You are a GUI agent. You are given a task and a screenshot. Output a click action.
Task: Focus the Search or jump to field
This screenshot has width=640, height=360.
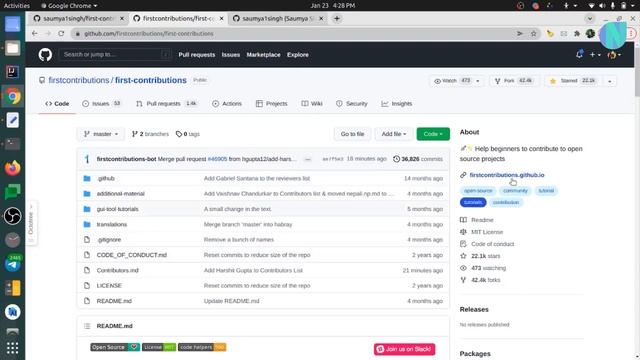[115, 54]
